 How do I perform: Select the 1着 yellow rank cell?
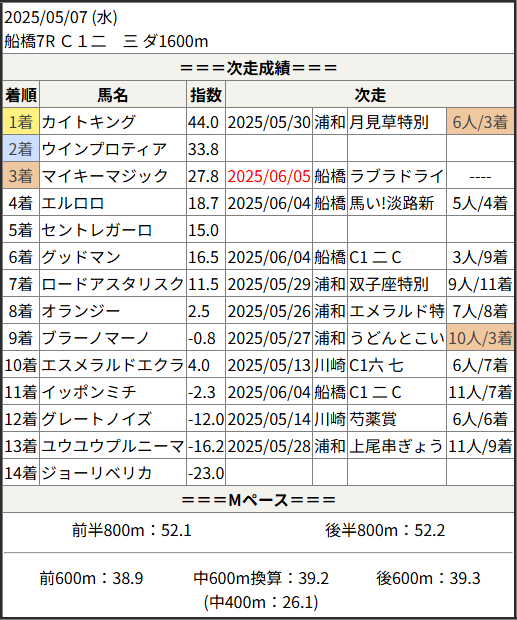coord(21,121)
